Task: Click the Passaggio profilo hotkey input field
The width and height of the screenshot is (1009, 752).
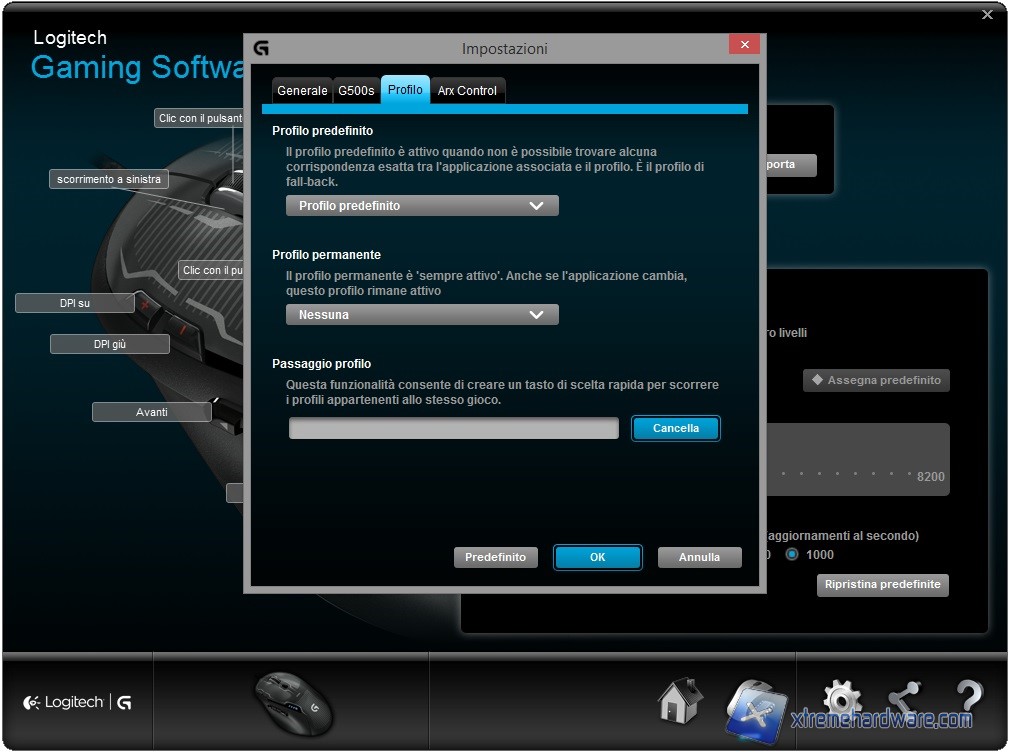Action: [x=454, y=429]
